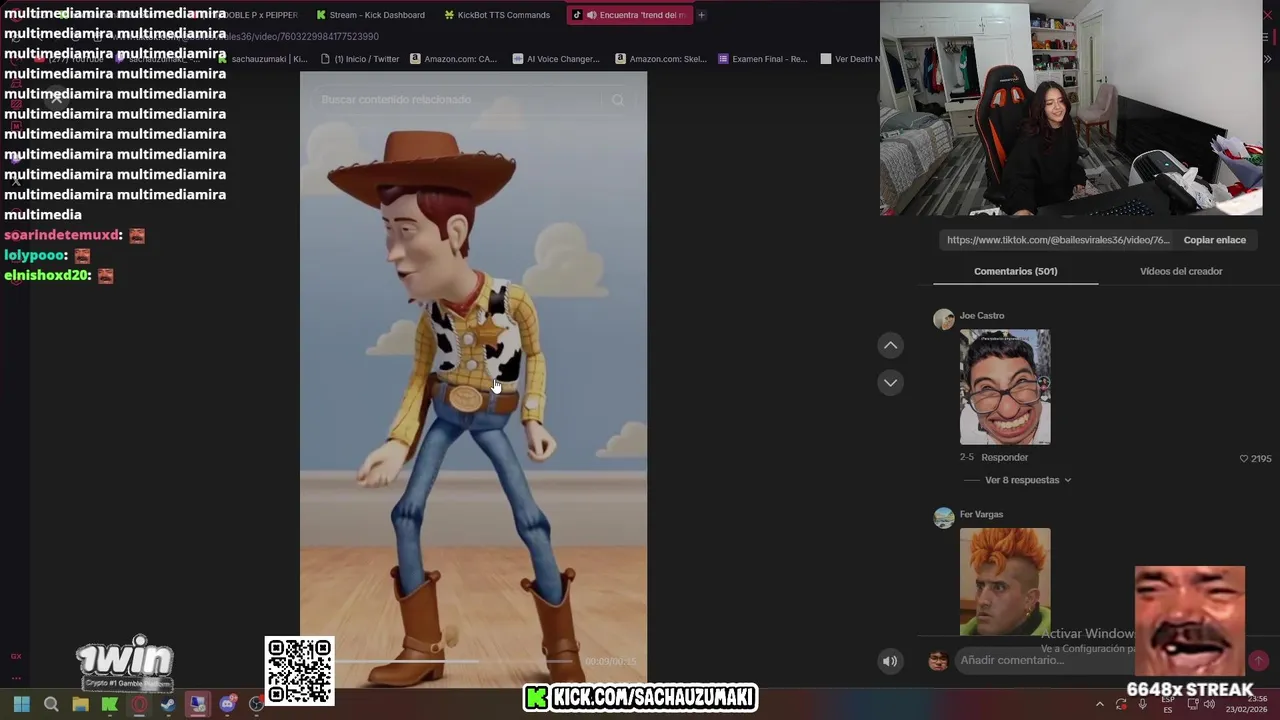Open the Examen Final - Re... bookmark
This screenshot has width=1280, height=720.
pyautogui.click(x=763, y=59)
